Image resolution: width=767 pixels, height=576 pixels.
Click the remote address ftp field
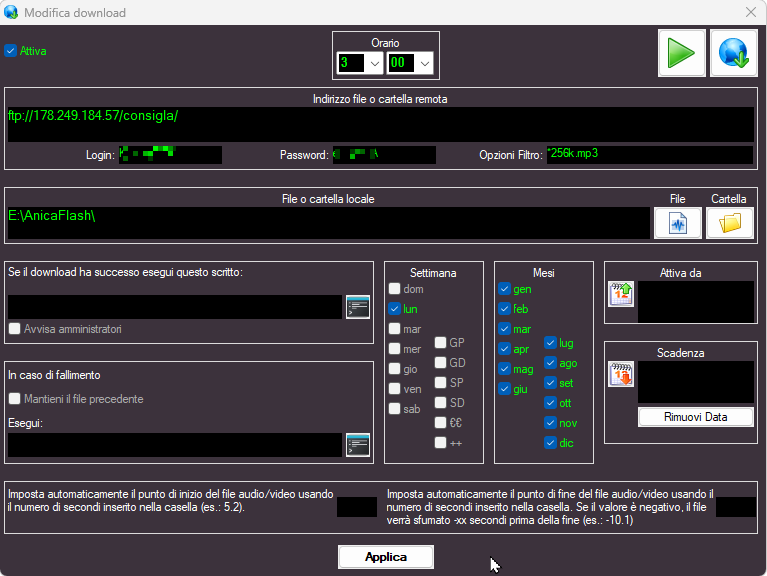381,125
